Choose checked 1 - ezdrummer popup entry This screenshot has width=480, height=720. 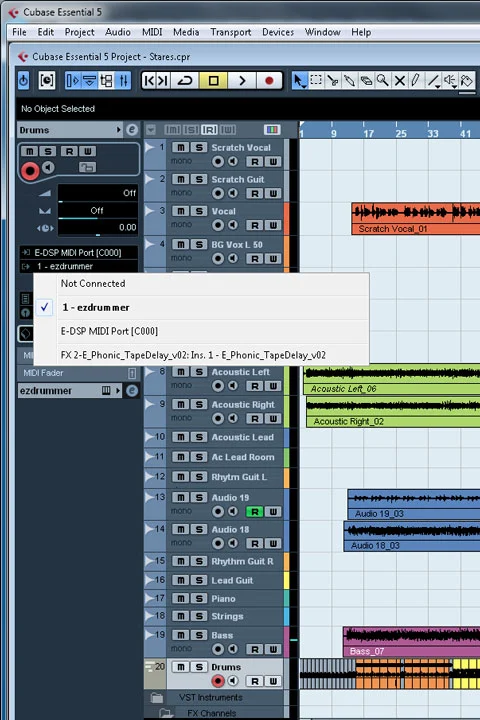201,307
